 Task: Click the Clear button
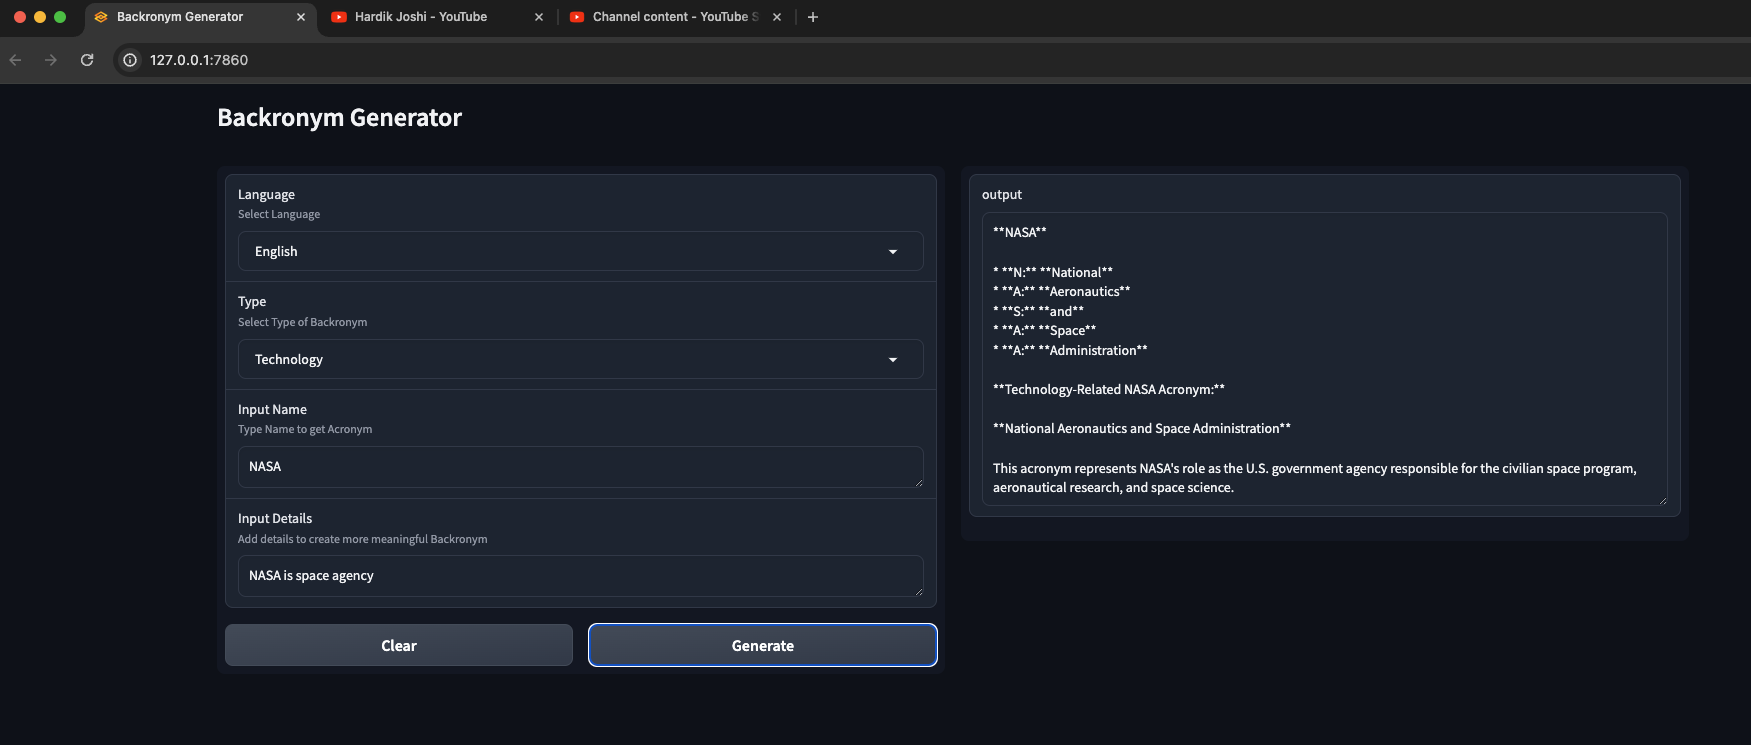coord(399,645)
